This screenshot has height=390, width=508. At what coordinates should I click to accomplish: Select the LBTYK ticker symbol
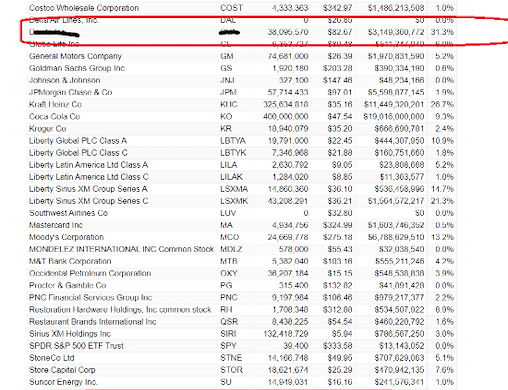(x=233, y=153)
